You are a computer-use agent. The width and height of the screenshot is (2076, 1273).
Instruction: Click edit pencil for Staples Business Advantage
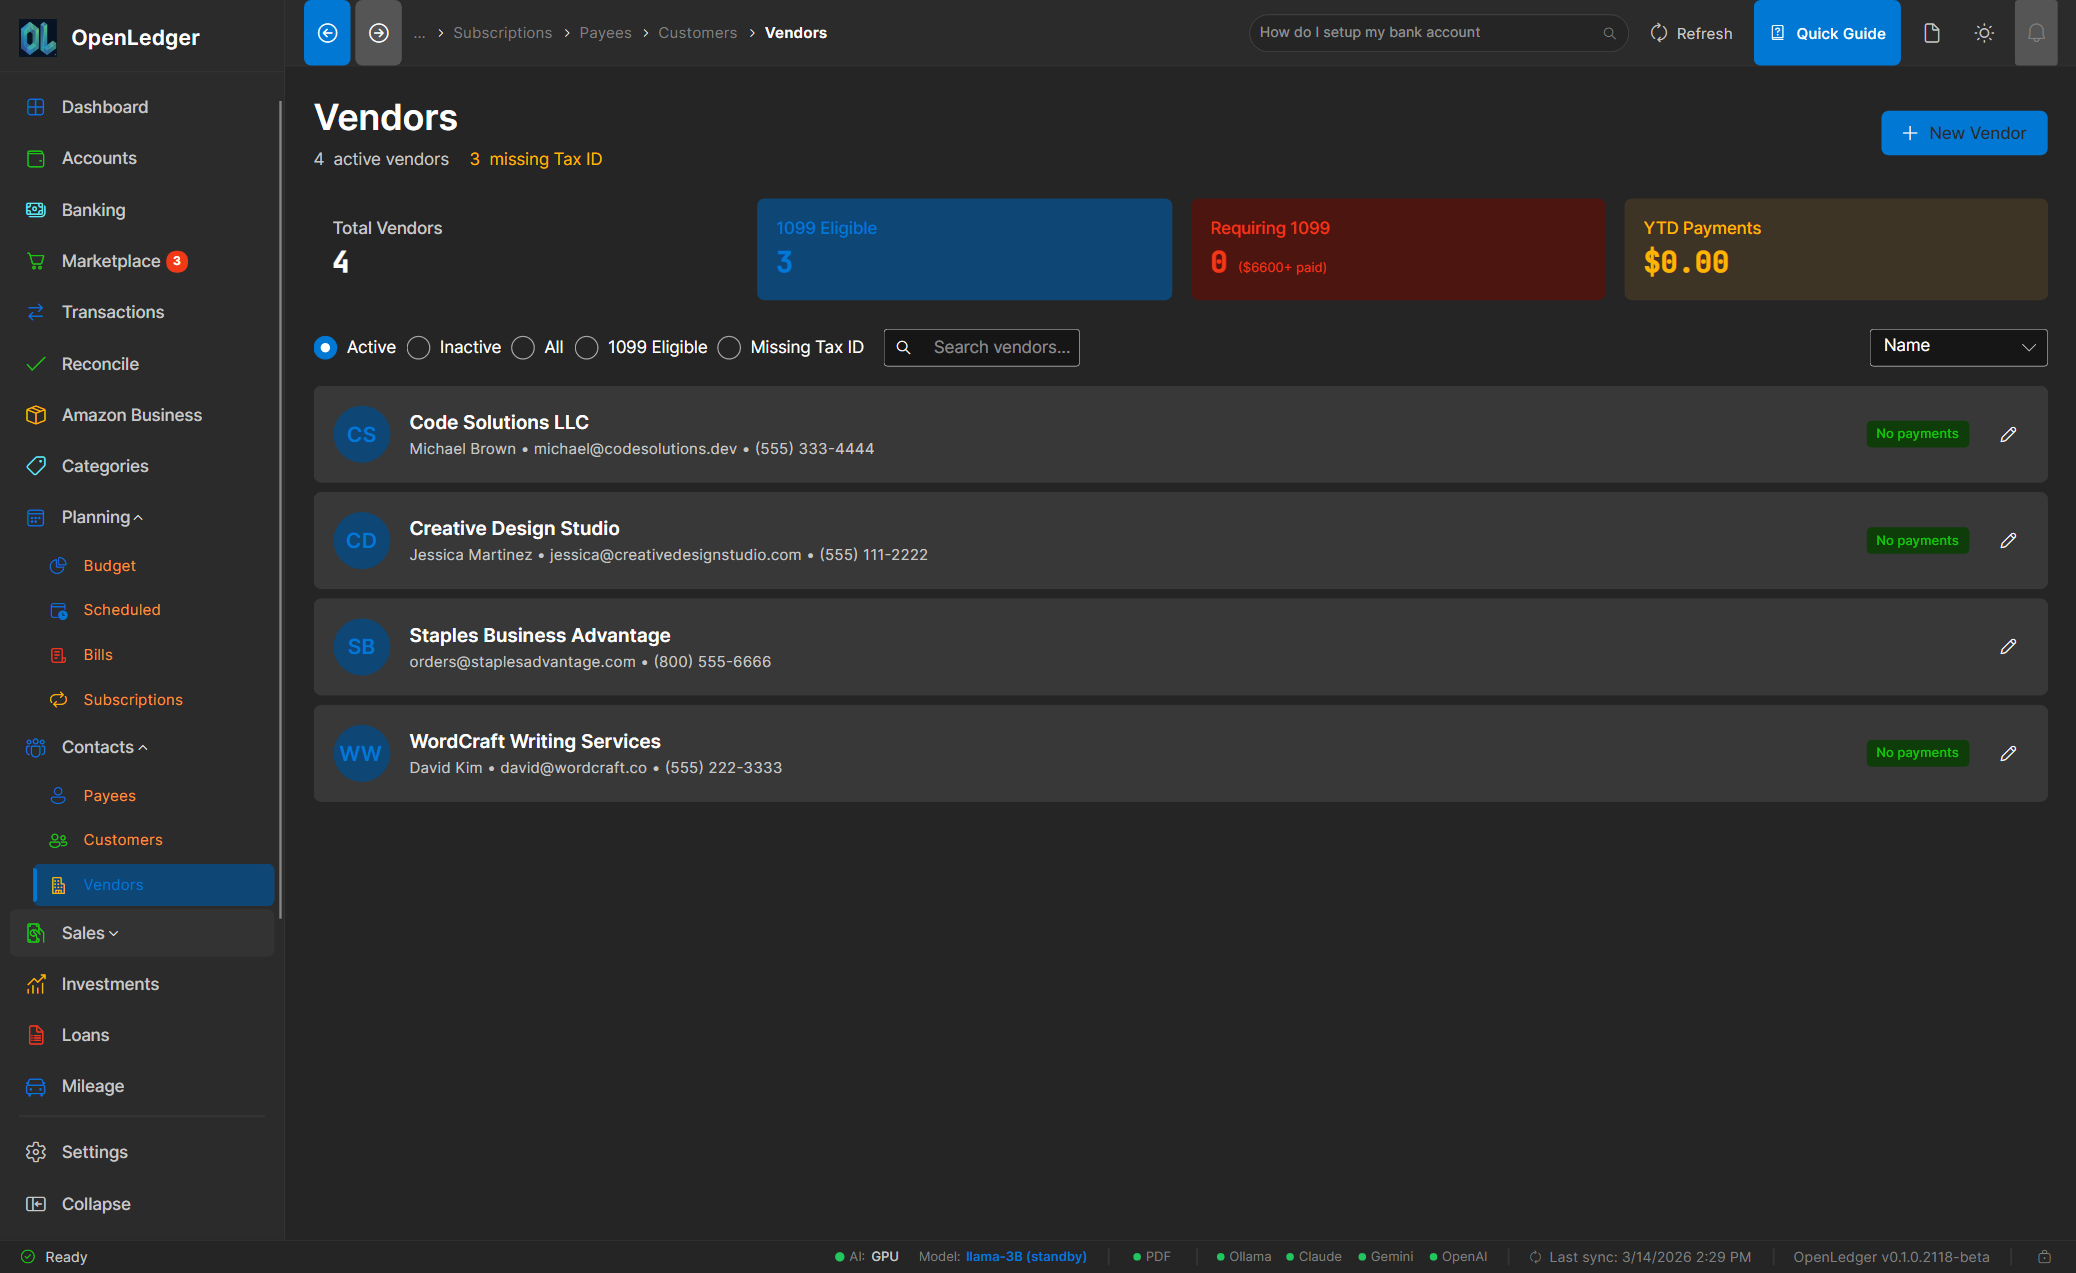2008,647
